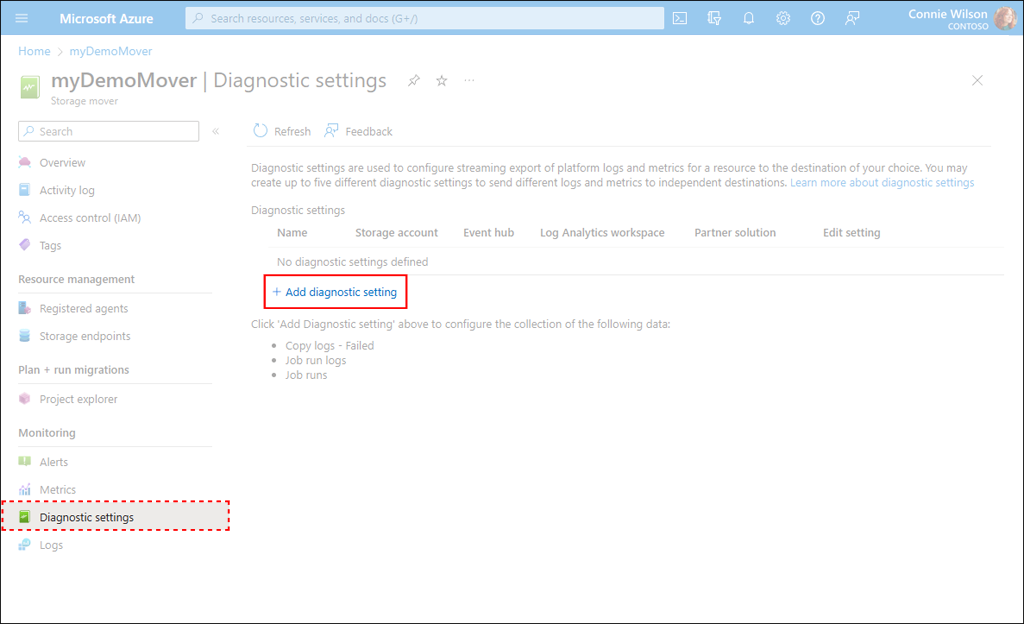Open the notifications bell
1024x624 pixels.
pyautogui.click(x=748, y=18)
